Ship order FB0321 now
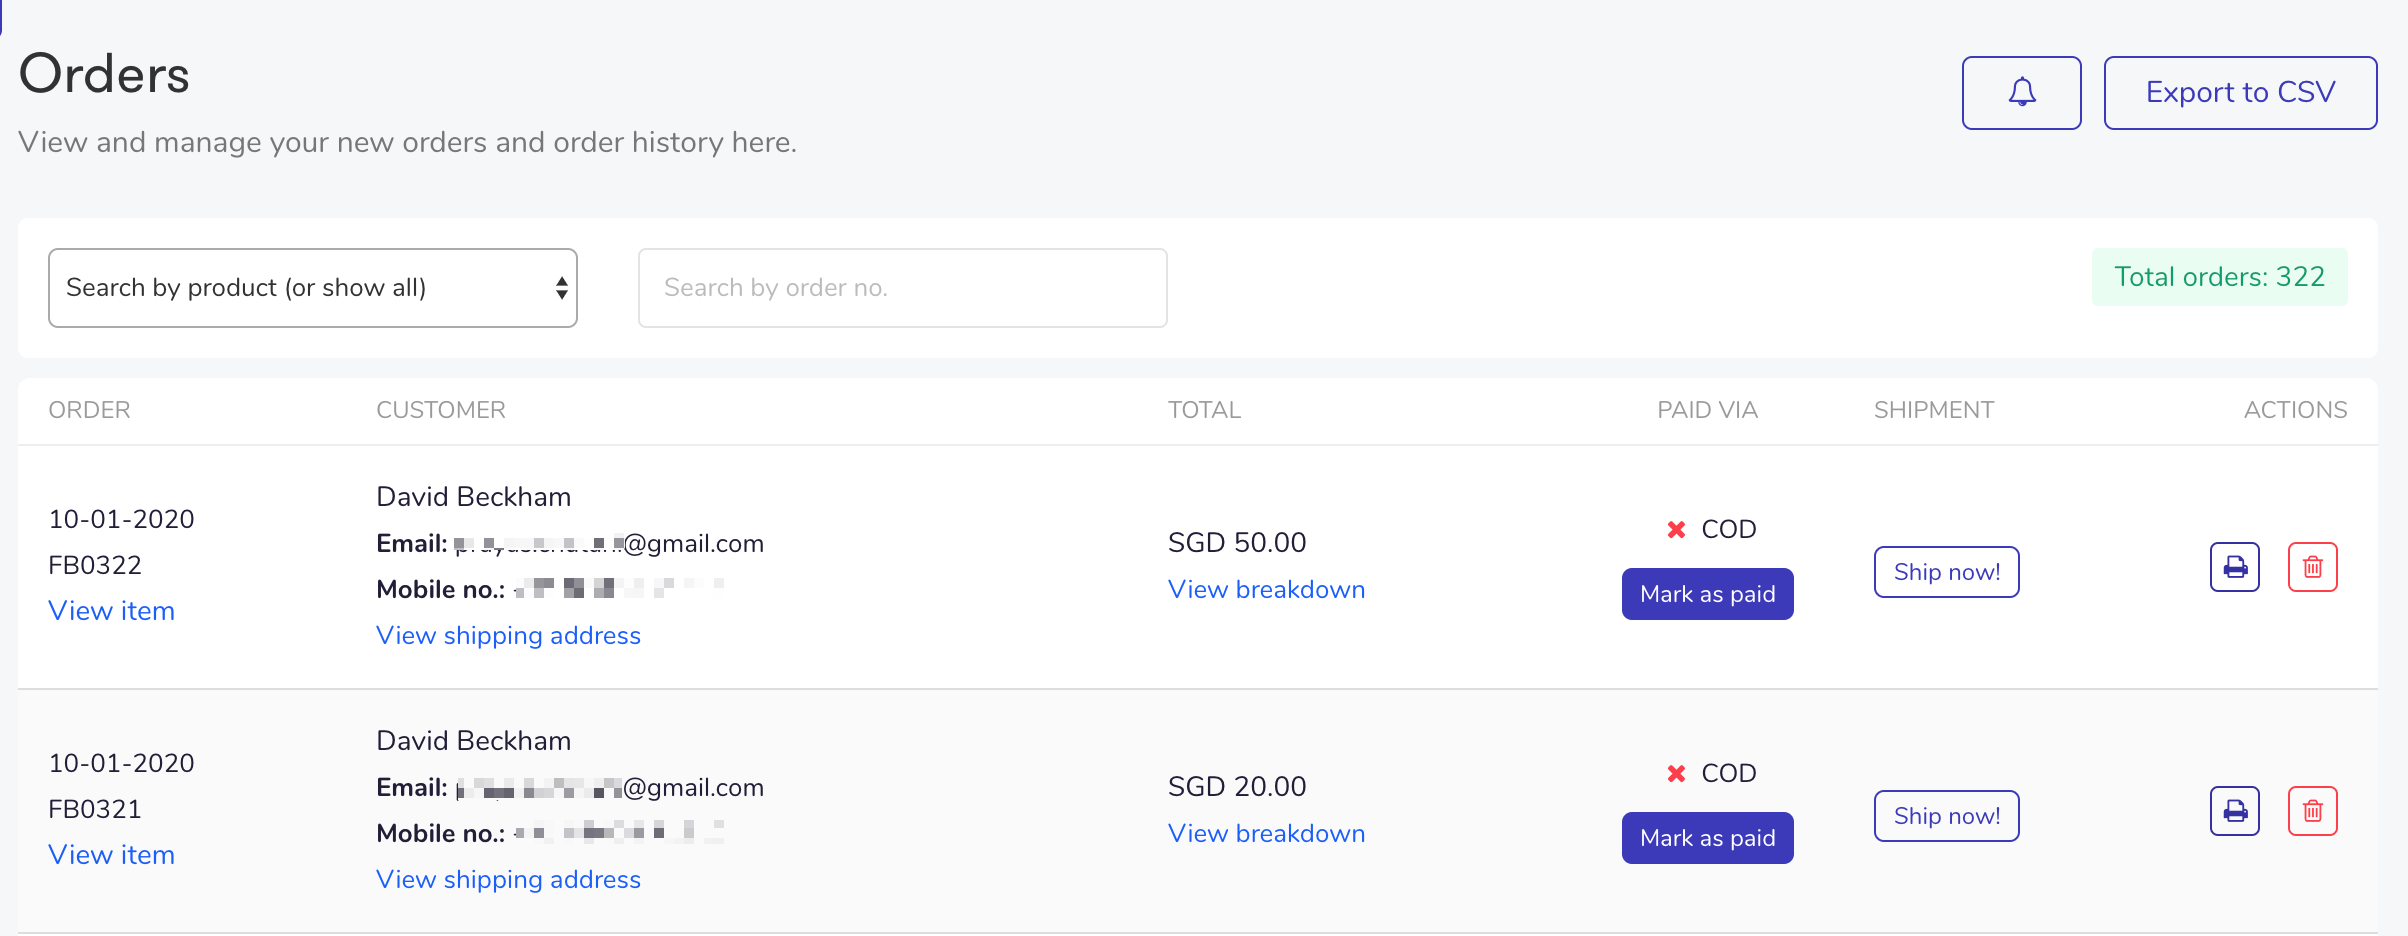 [x=1947, y=816]
